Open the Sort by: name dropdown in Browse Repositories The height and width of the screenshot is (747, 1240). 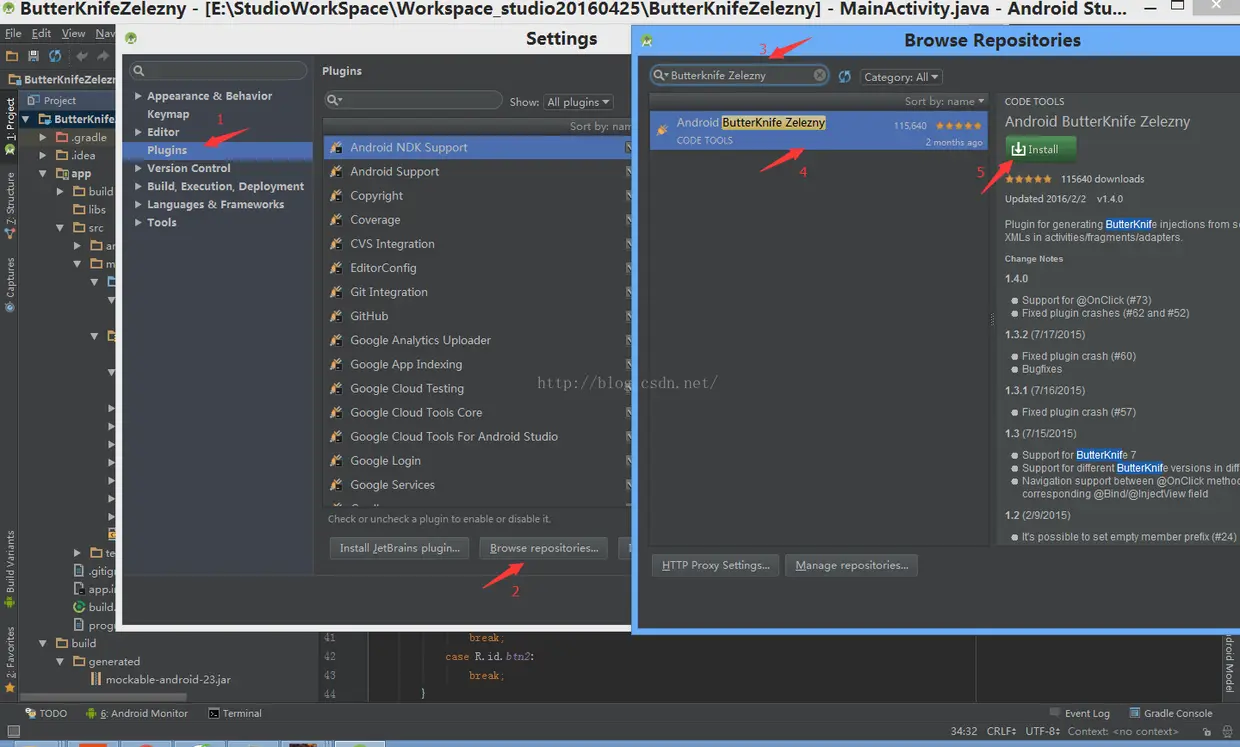click(945, 101)
